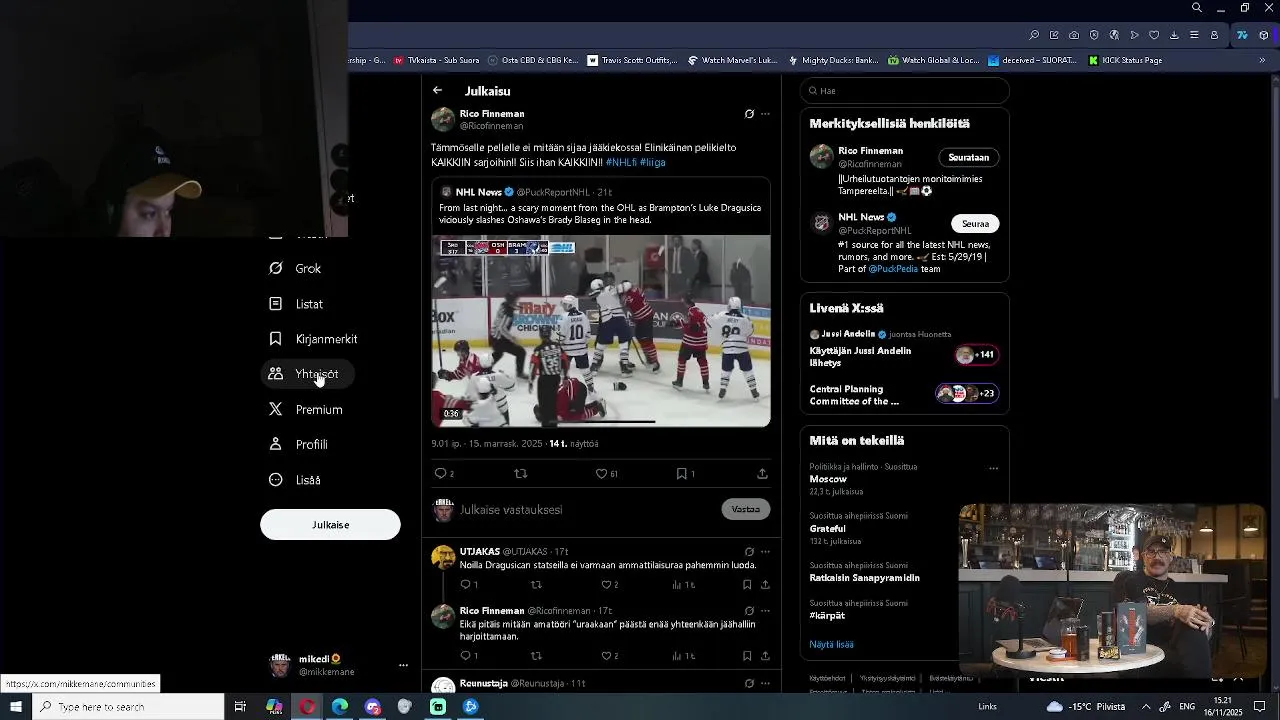The width and height of the screenshot is (1280, 720).
Task: Click the video progress bar of the hockey clip
Action: pyautogui.click(x=601, y=422)
